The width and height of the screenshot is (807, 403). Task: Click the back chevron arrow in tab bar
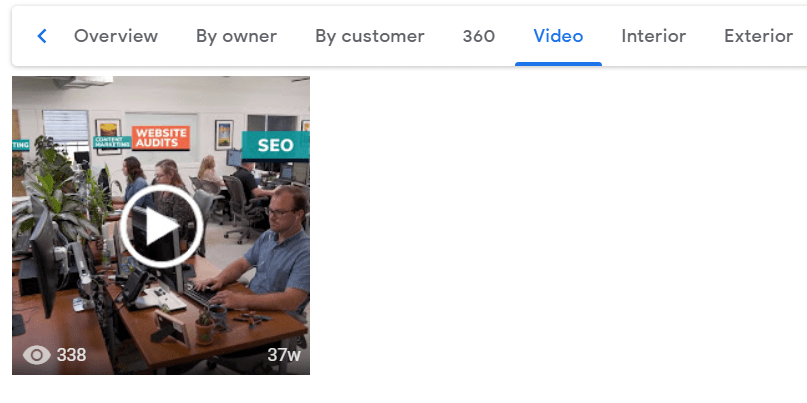(x=42, y=36)
